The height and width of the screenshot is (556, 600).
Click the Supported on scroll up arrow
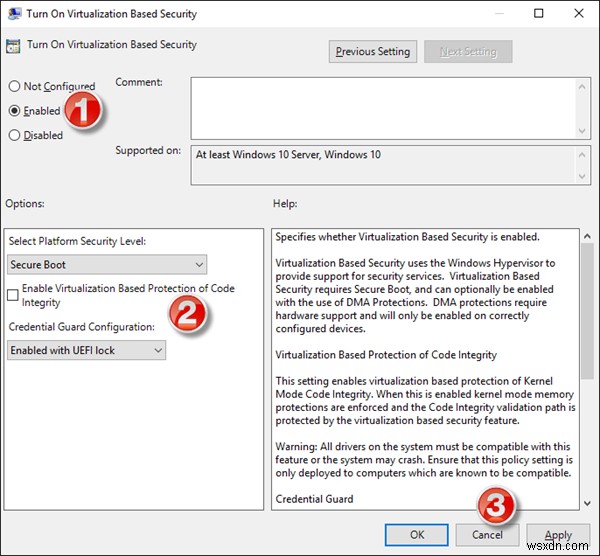(582, 155)
